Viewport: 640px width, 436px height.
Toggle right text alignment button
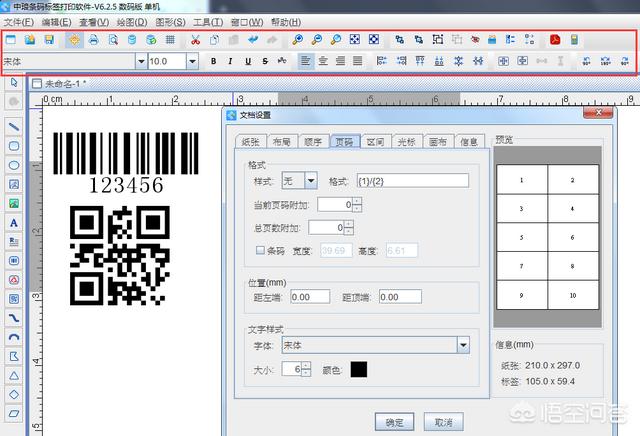click(x=340, y=61)
